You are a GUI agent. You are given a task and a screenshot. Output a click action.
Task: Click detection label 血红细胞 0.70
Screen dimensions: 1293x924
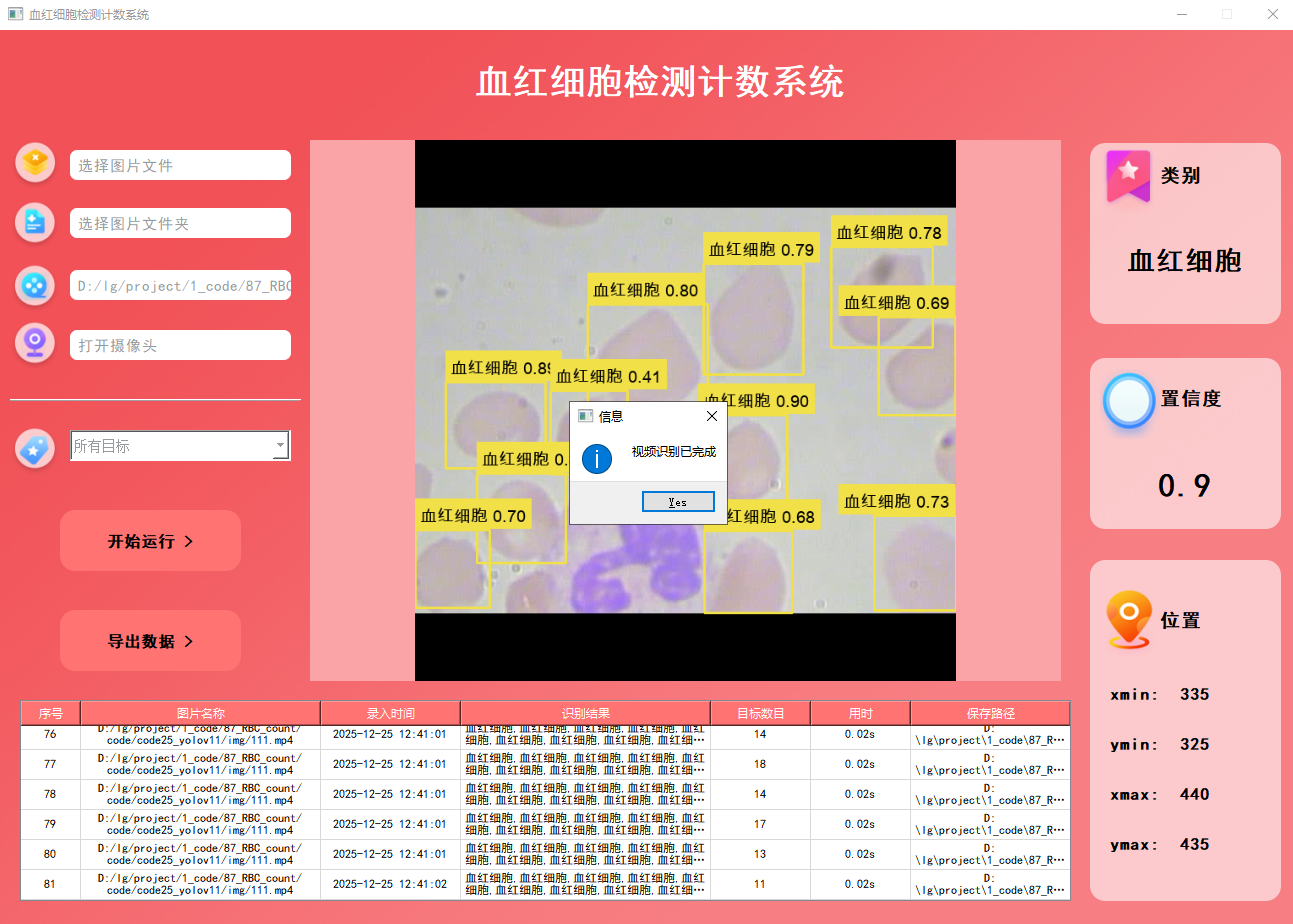click(x=473, y=516)
